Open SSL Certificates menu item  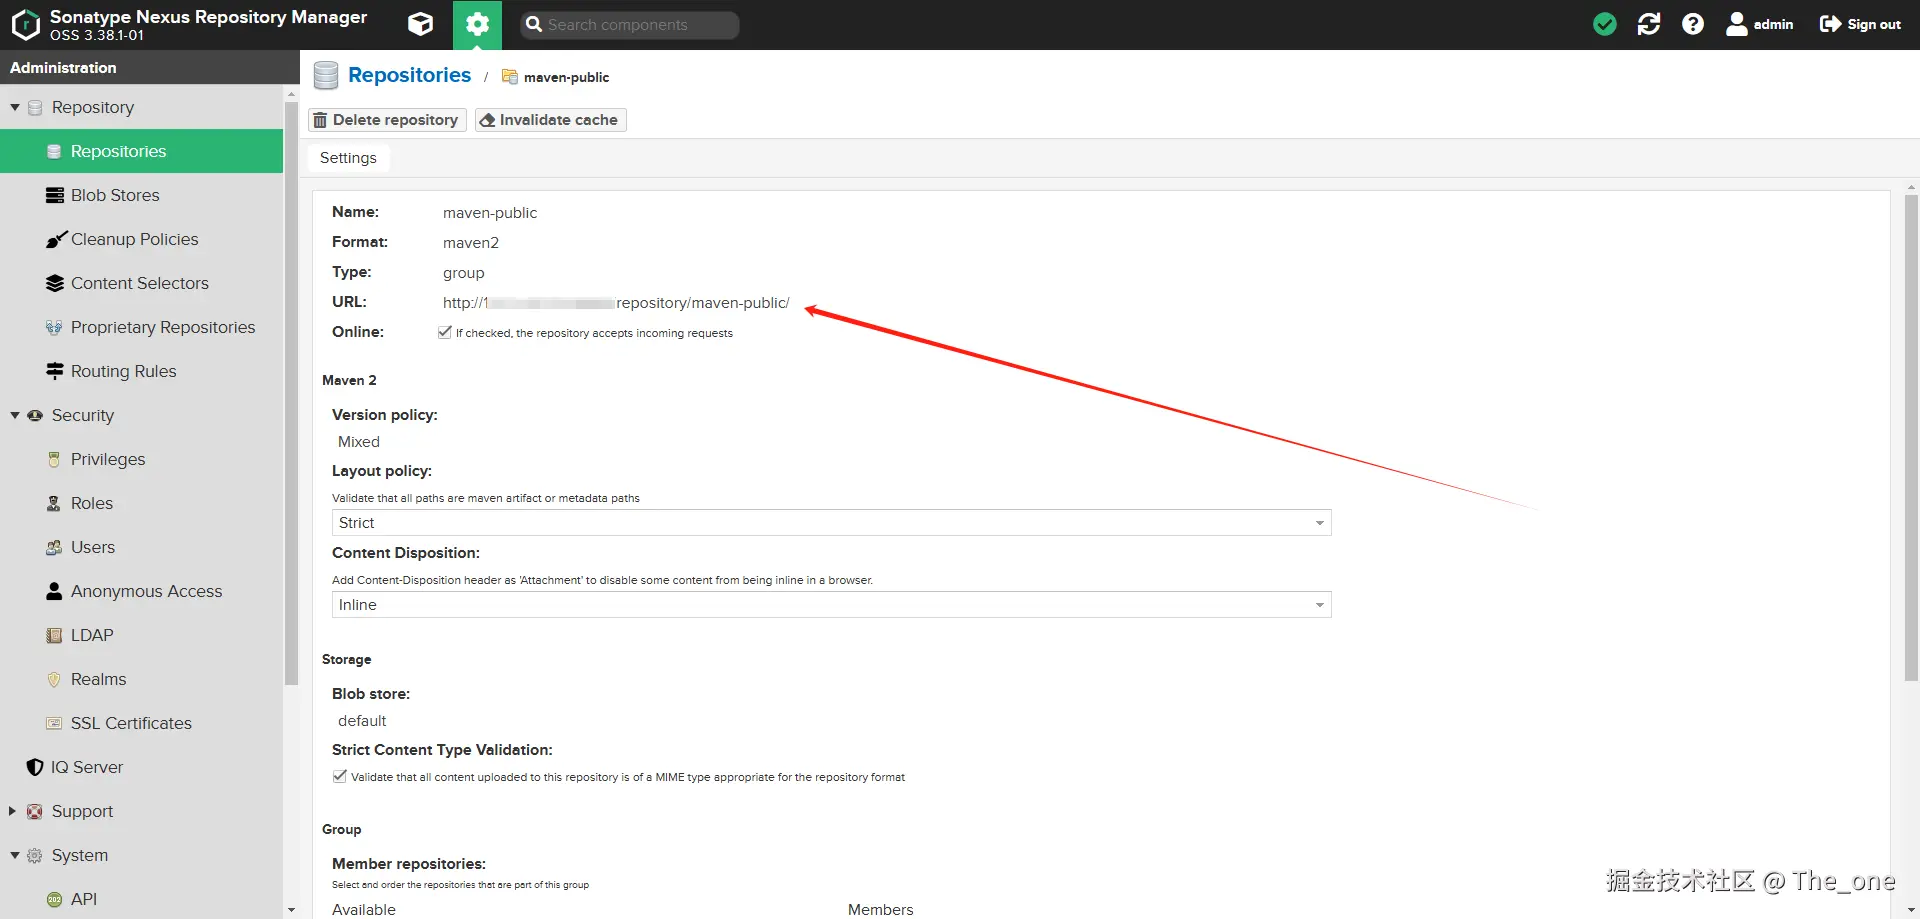click(141, 723)
